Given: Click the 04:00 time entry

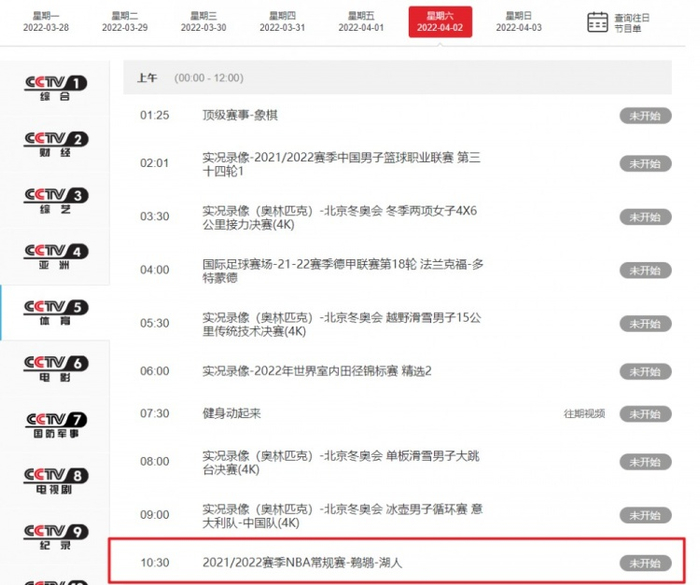Looking at the screenshot, I should click(154, 270).
